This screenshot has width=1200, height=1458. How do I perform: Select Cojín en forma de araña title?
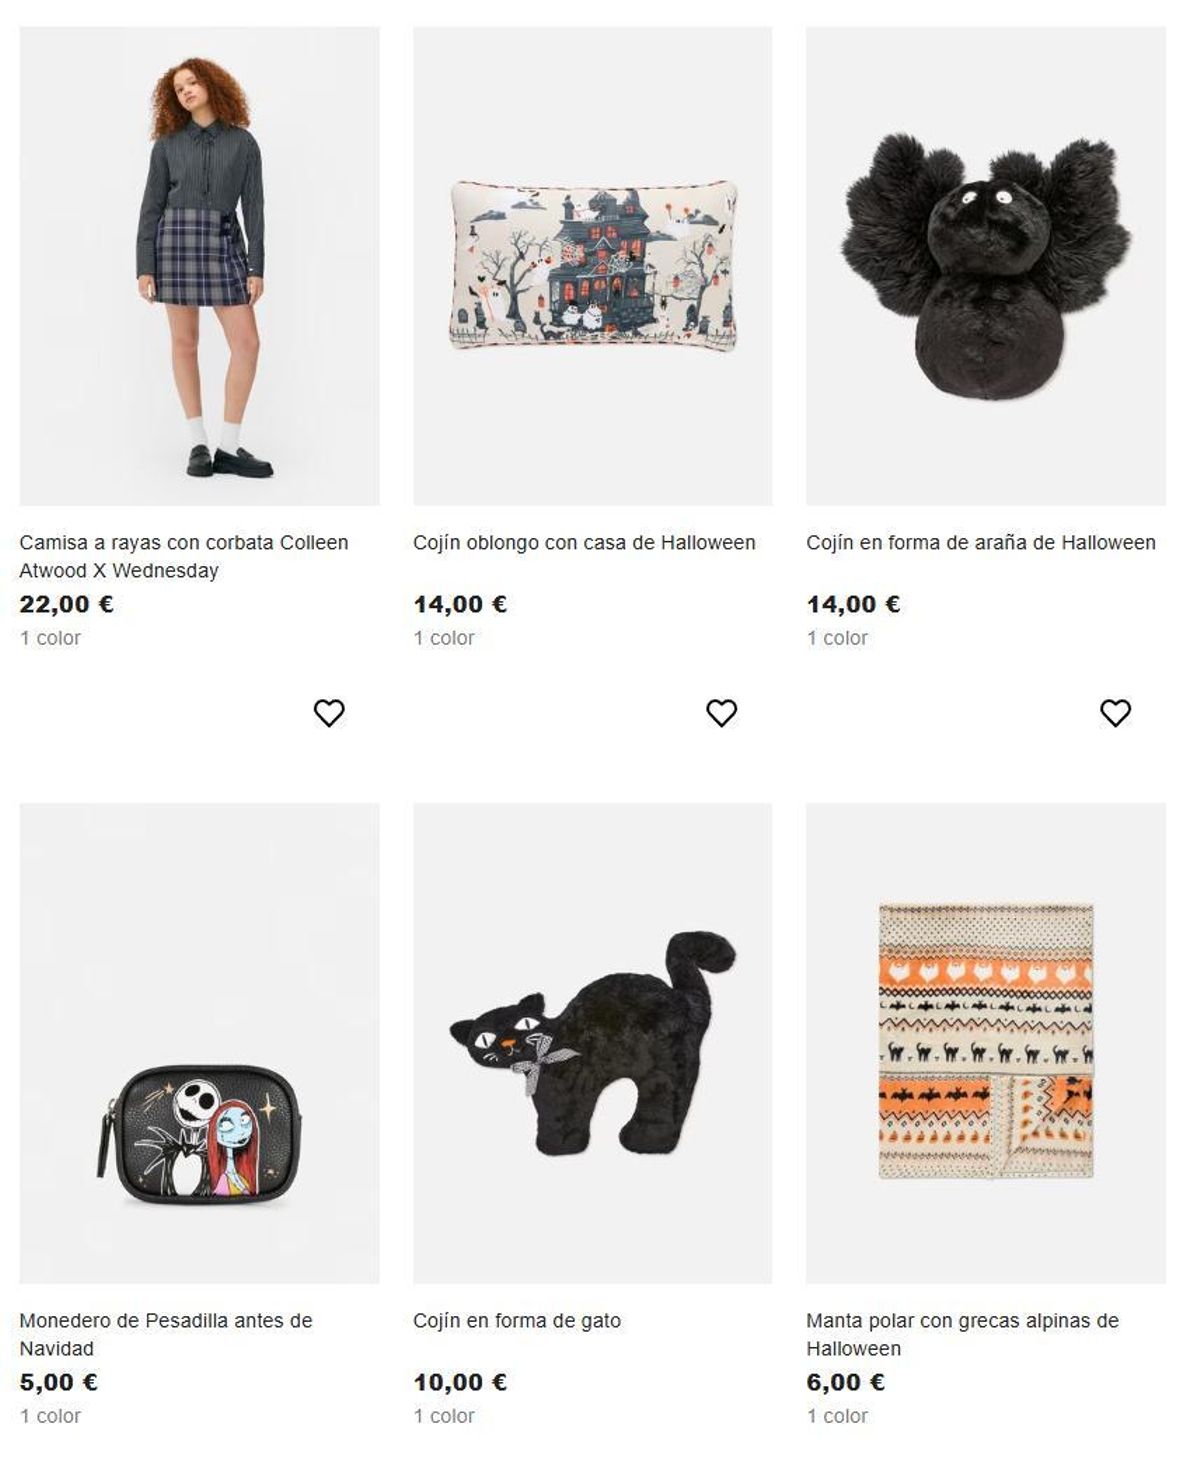tap(981, 543)
